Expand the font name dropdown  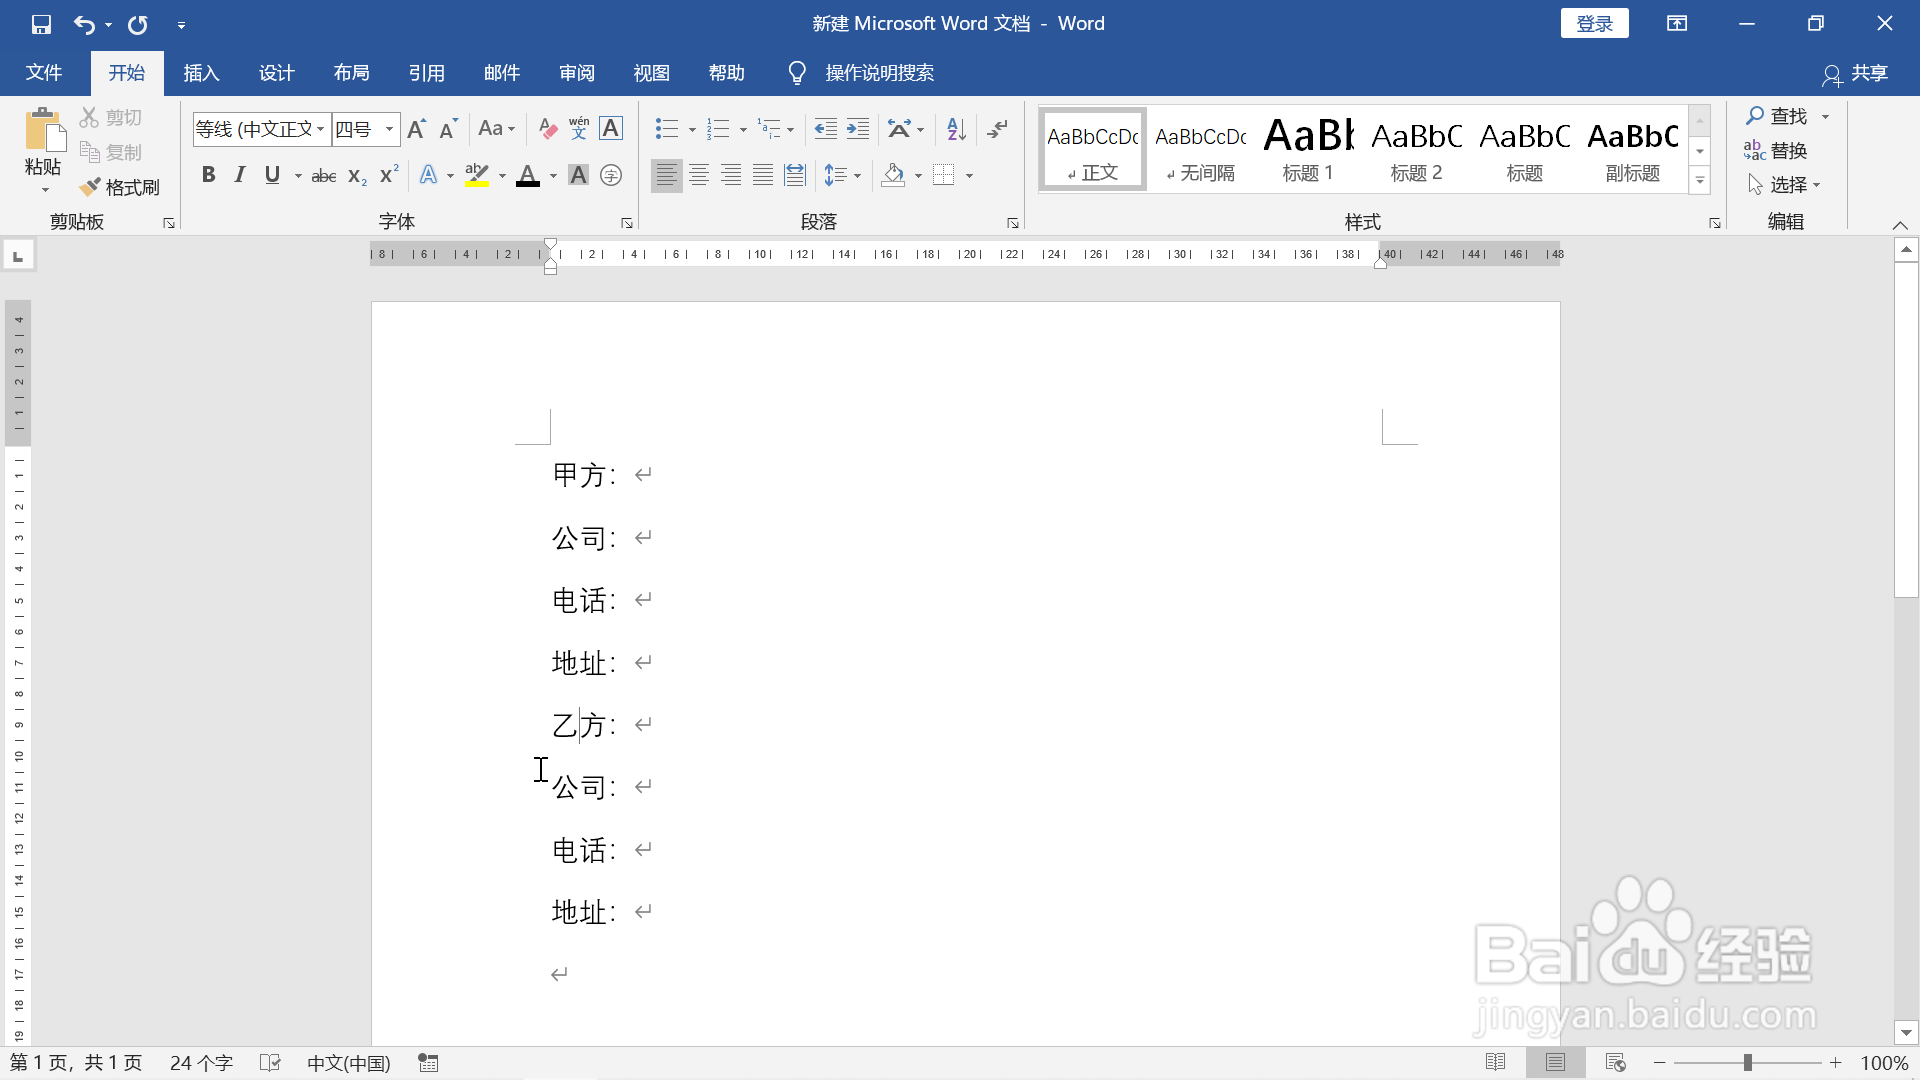[x=320, y=129]
